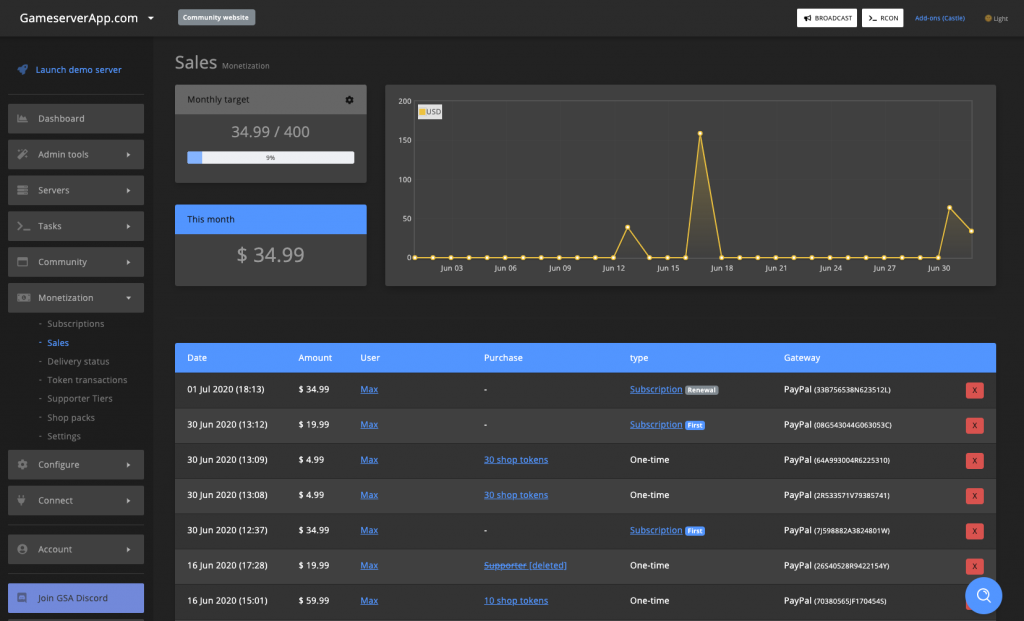Click the Launch demo server link
The image size is (1024, 621).
[78, 69]
